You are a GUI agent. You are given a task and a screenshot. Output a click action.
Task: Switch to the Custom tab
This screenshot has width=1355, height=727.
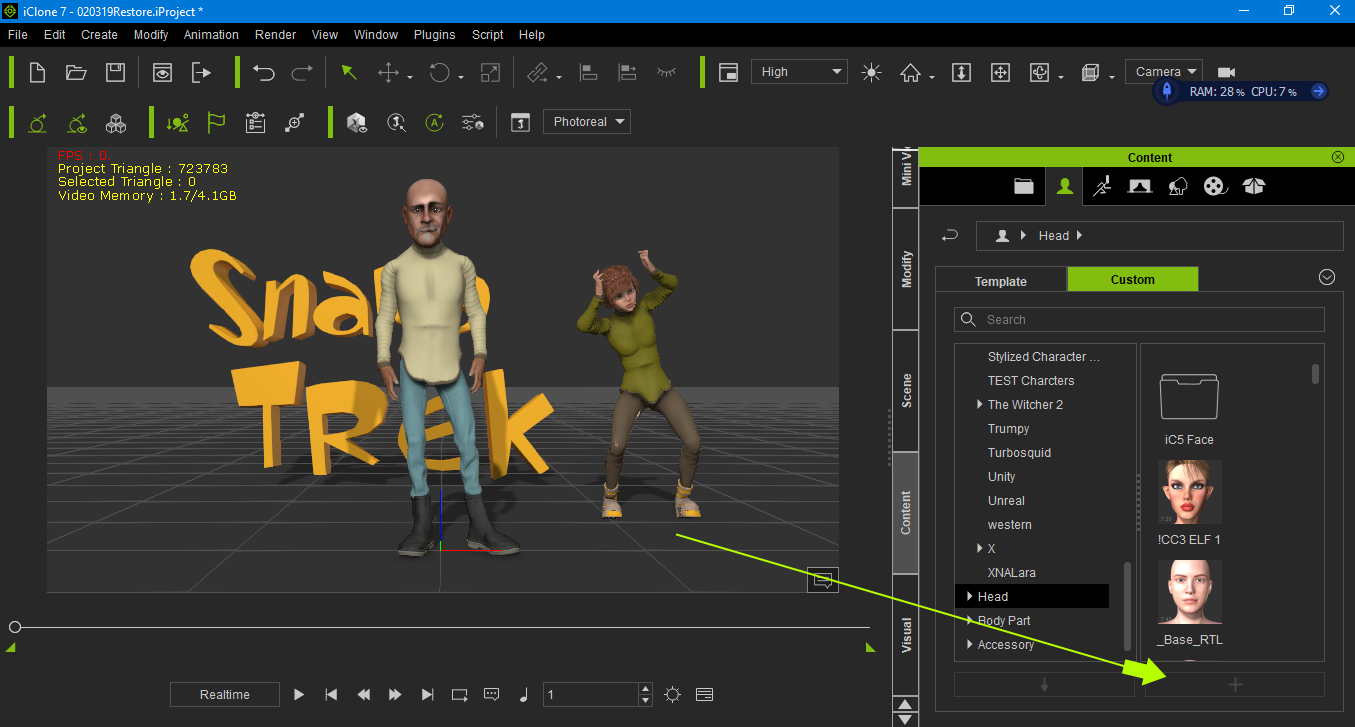coord(1133,279)
